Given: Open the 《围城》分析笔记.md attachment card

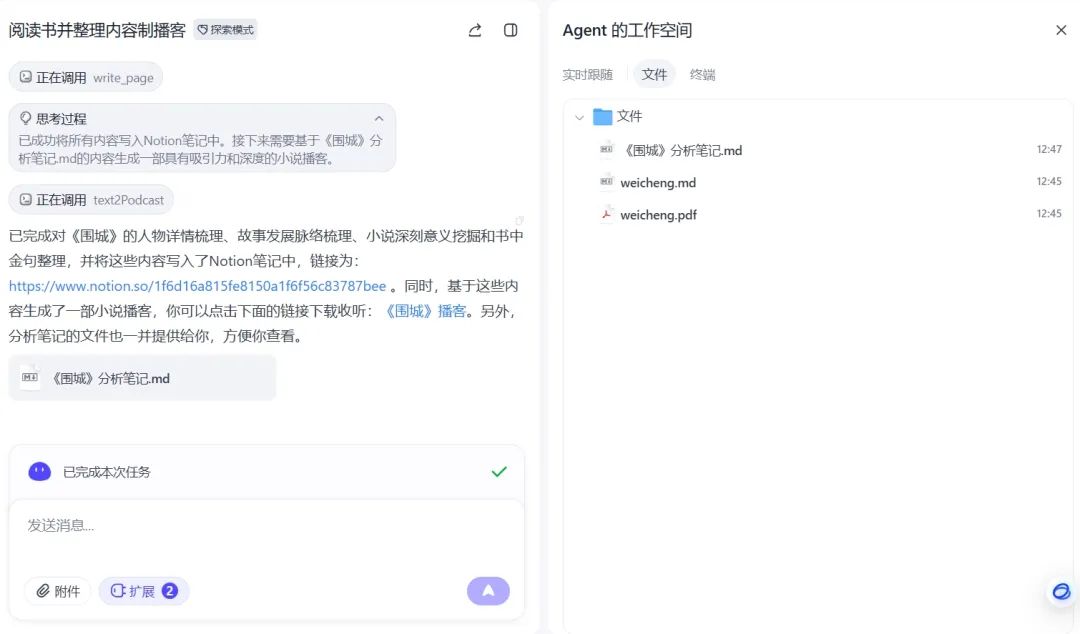Looking at the screenshot, I should (143, 378).
